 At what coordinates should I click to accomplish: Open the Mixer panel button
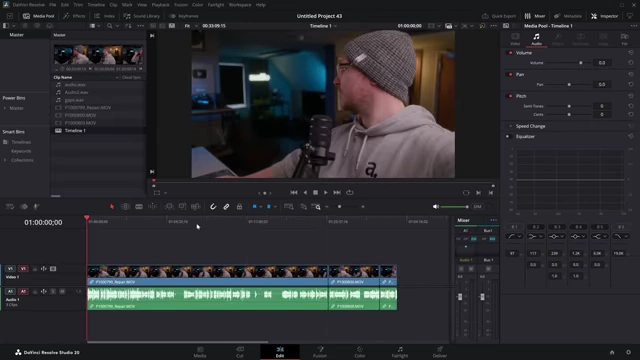[x=535, y=16]
